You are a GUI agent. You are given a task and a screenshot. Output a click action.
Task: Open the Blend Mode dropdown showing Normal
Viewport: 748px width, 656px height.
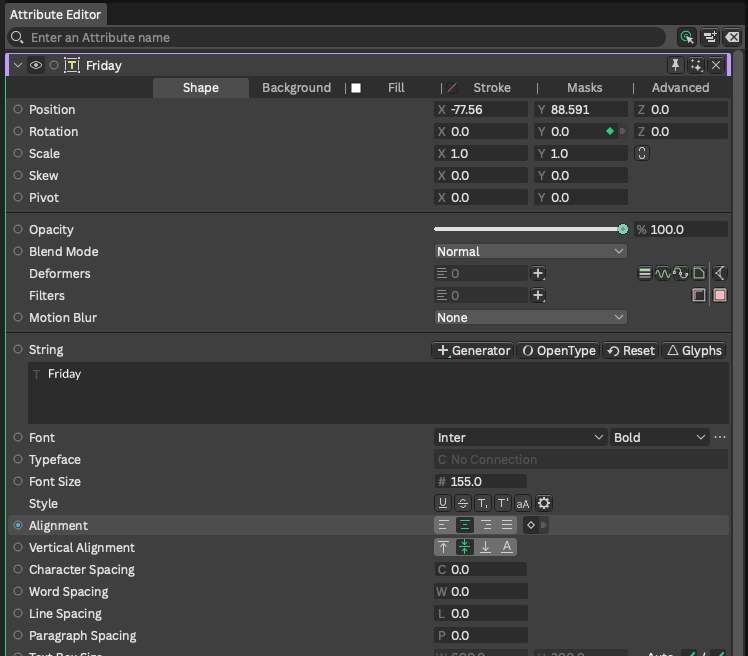[x=530, y=251]
